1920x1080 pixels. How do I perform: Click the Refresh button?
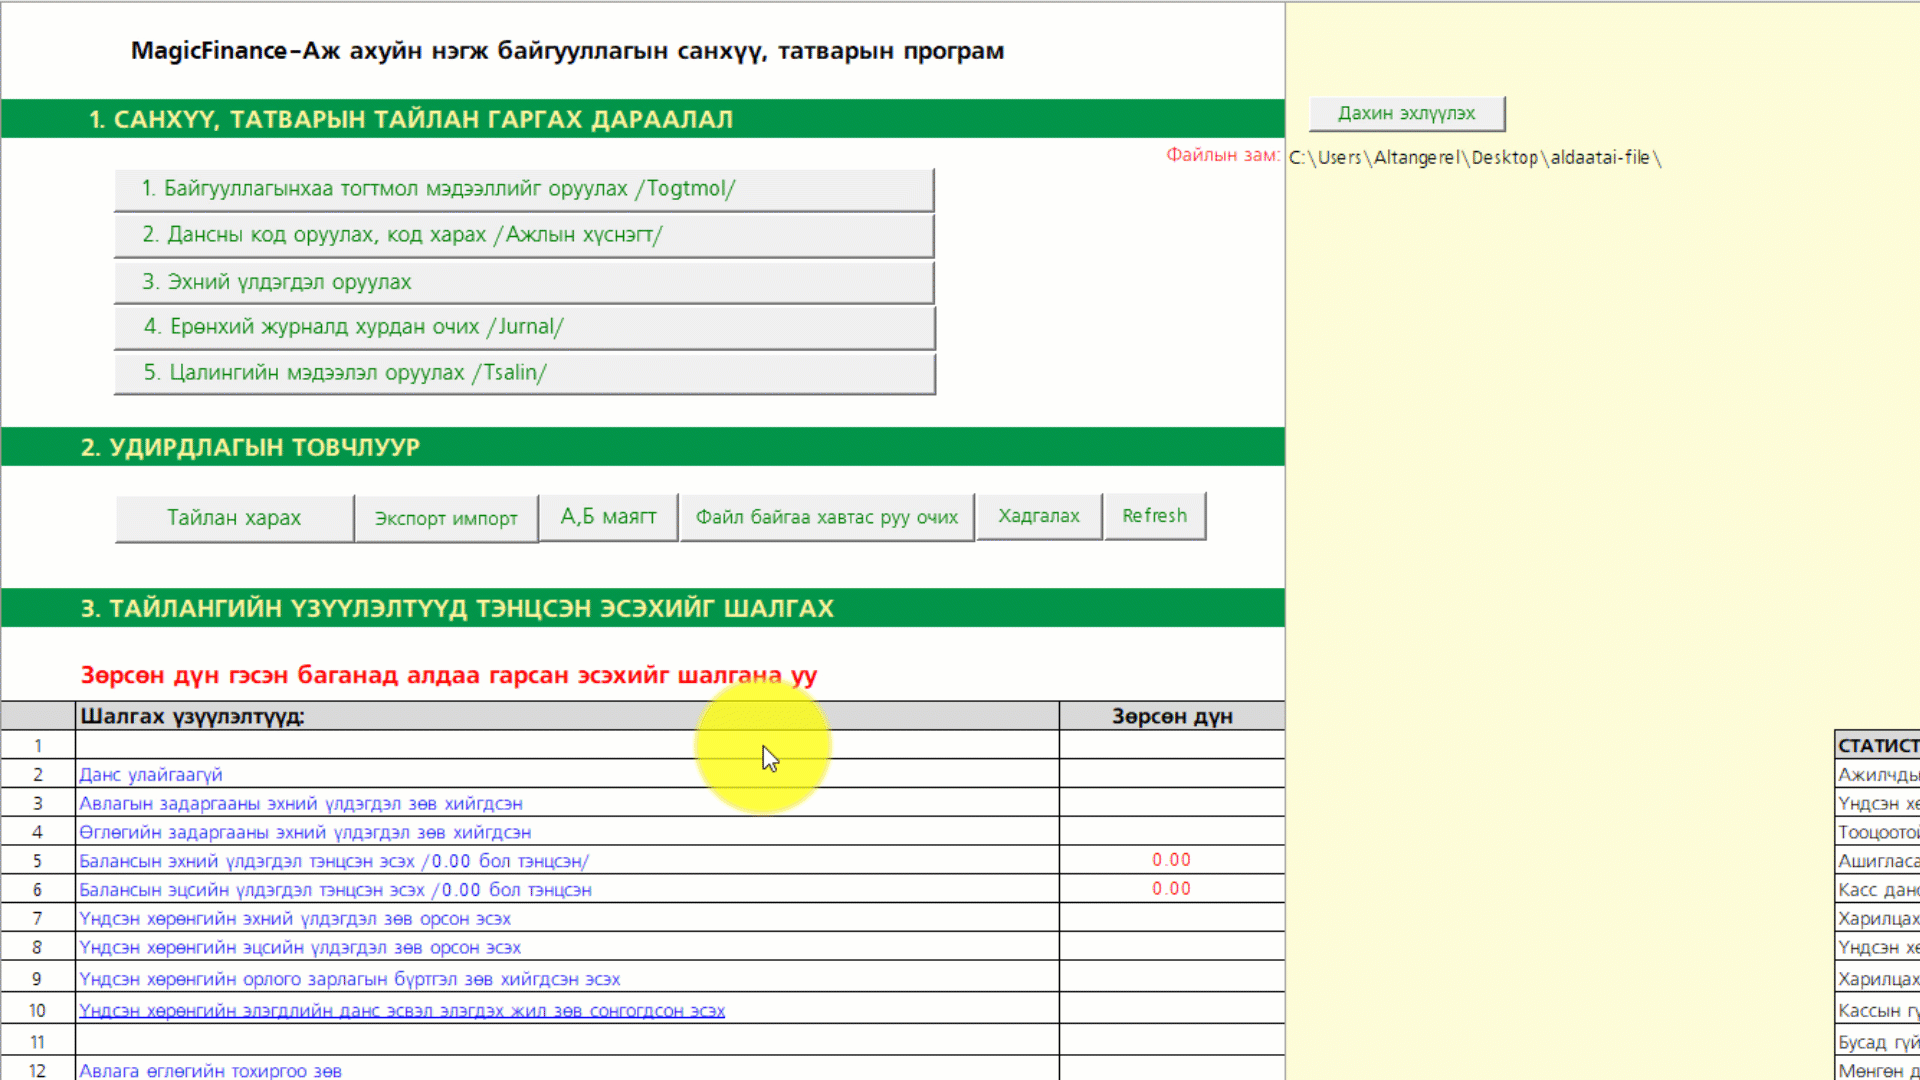tap(1154, 516)
